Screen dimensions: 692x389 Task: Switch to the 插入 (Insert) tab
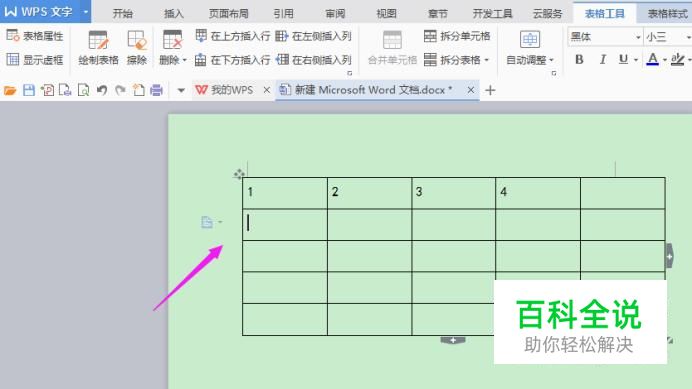[174, 14]
